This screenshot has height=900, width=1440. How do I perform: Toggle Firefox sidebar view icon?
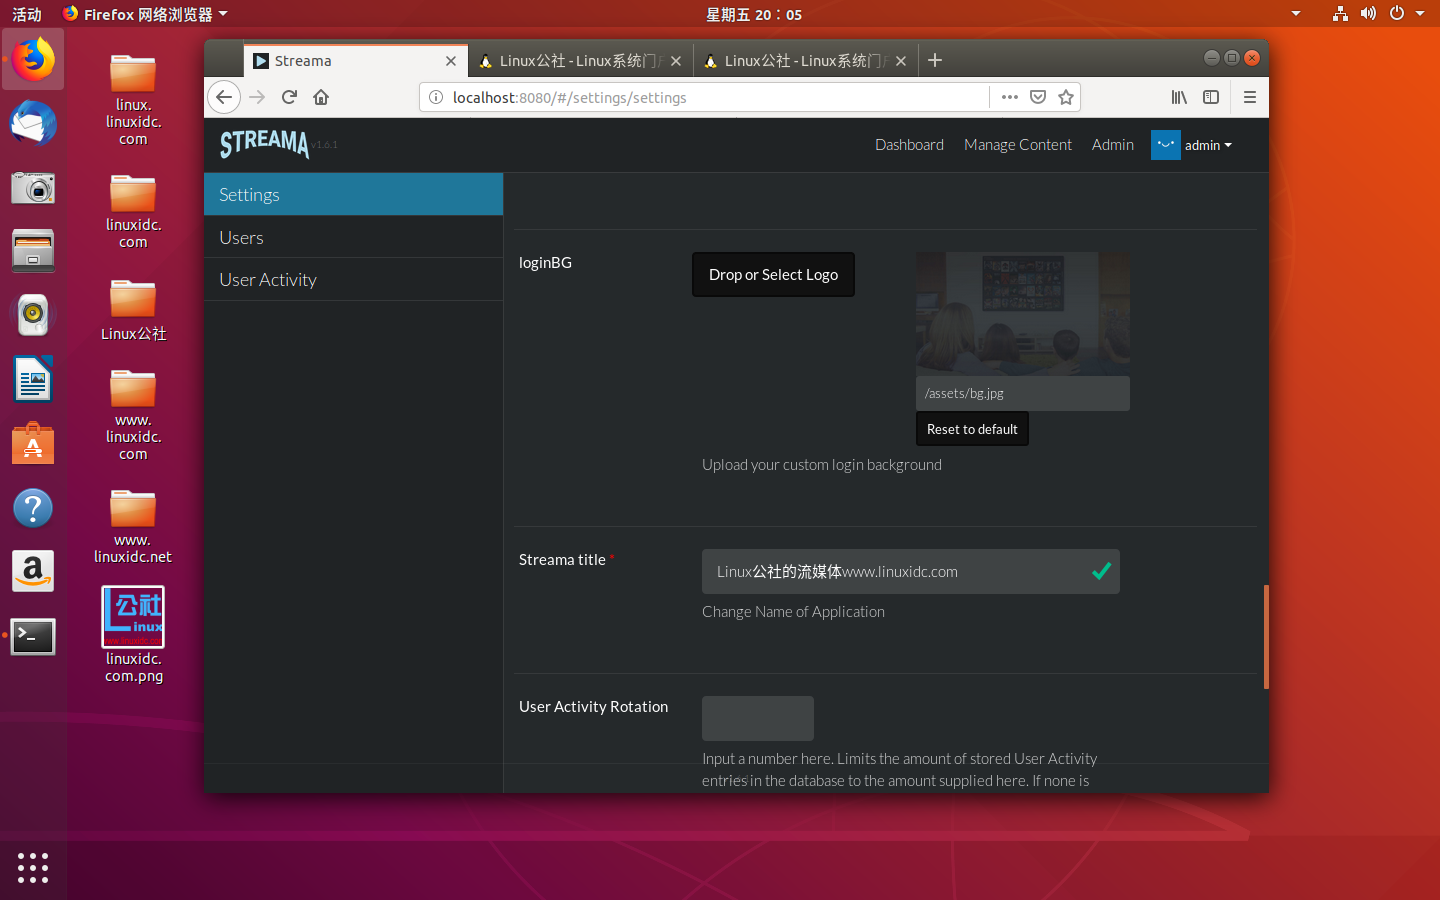[1211, 97]
